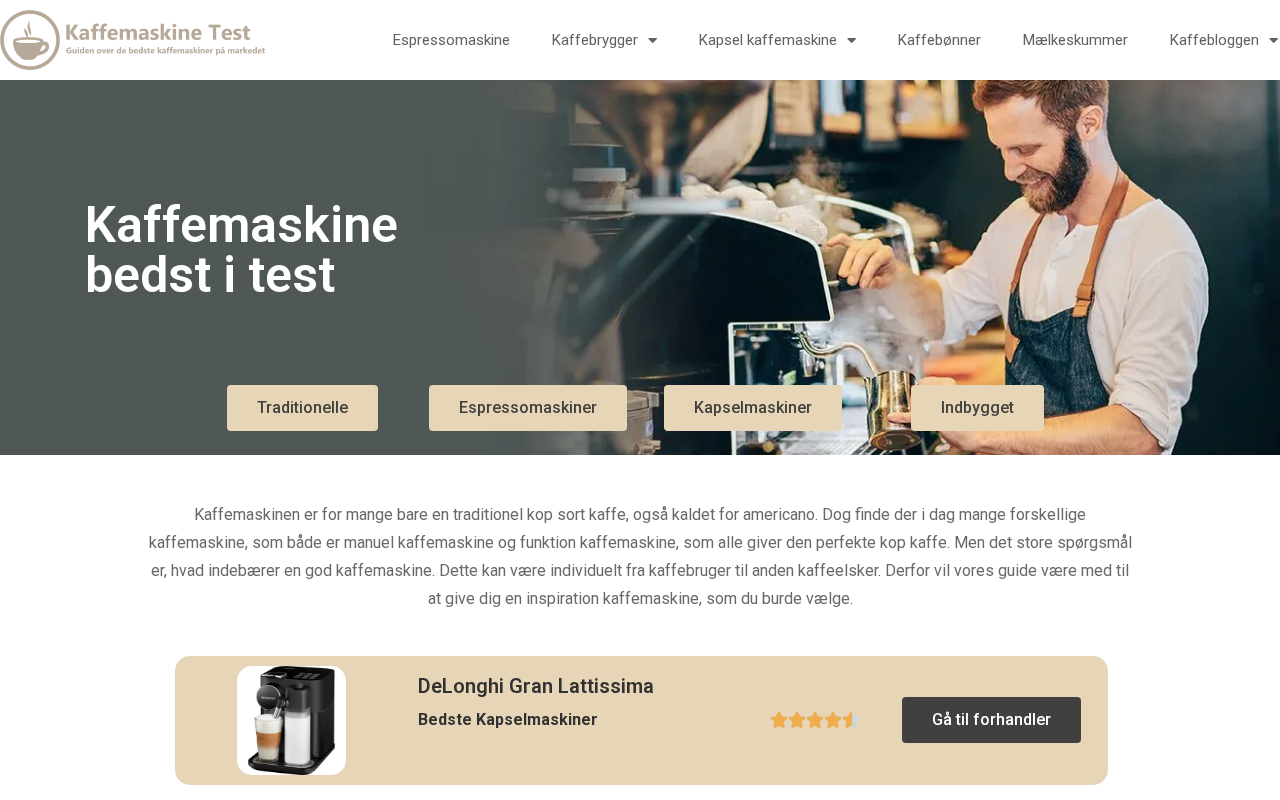Expand the Kaffebrygger dropdown arrow
The height and width of the screenshot is (800, 1280).
[x=652, y=40]
